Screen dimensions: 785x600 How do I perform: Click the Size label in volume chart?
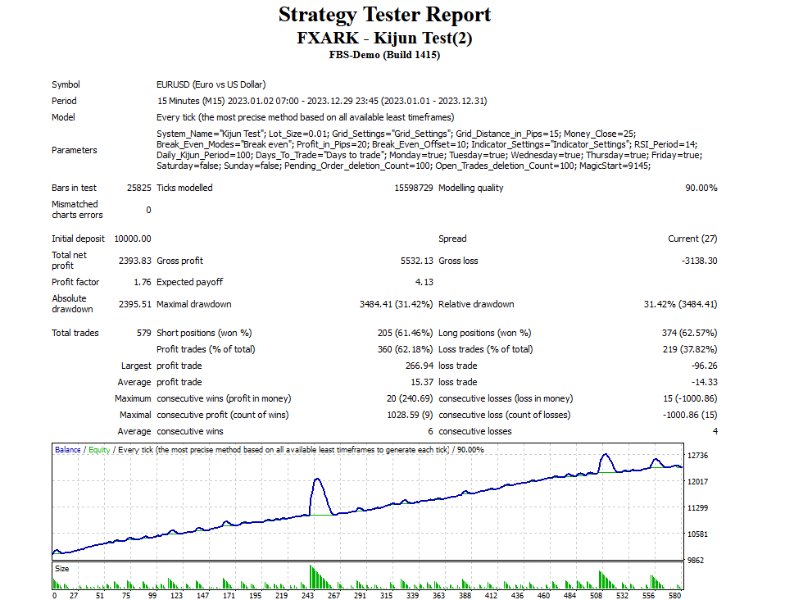pyautogui.click(x=62, y=568)
